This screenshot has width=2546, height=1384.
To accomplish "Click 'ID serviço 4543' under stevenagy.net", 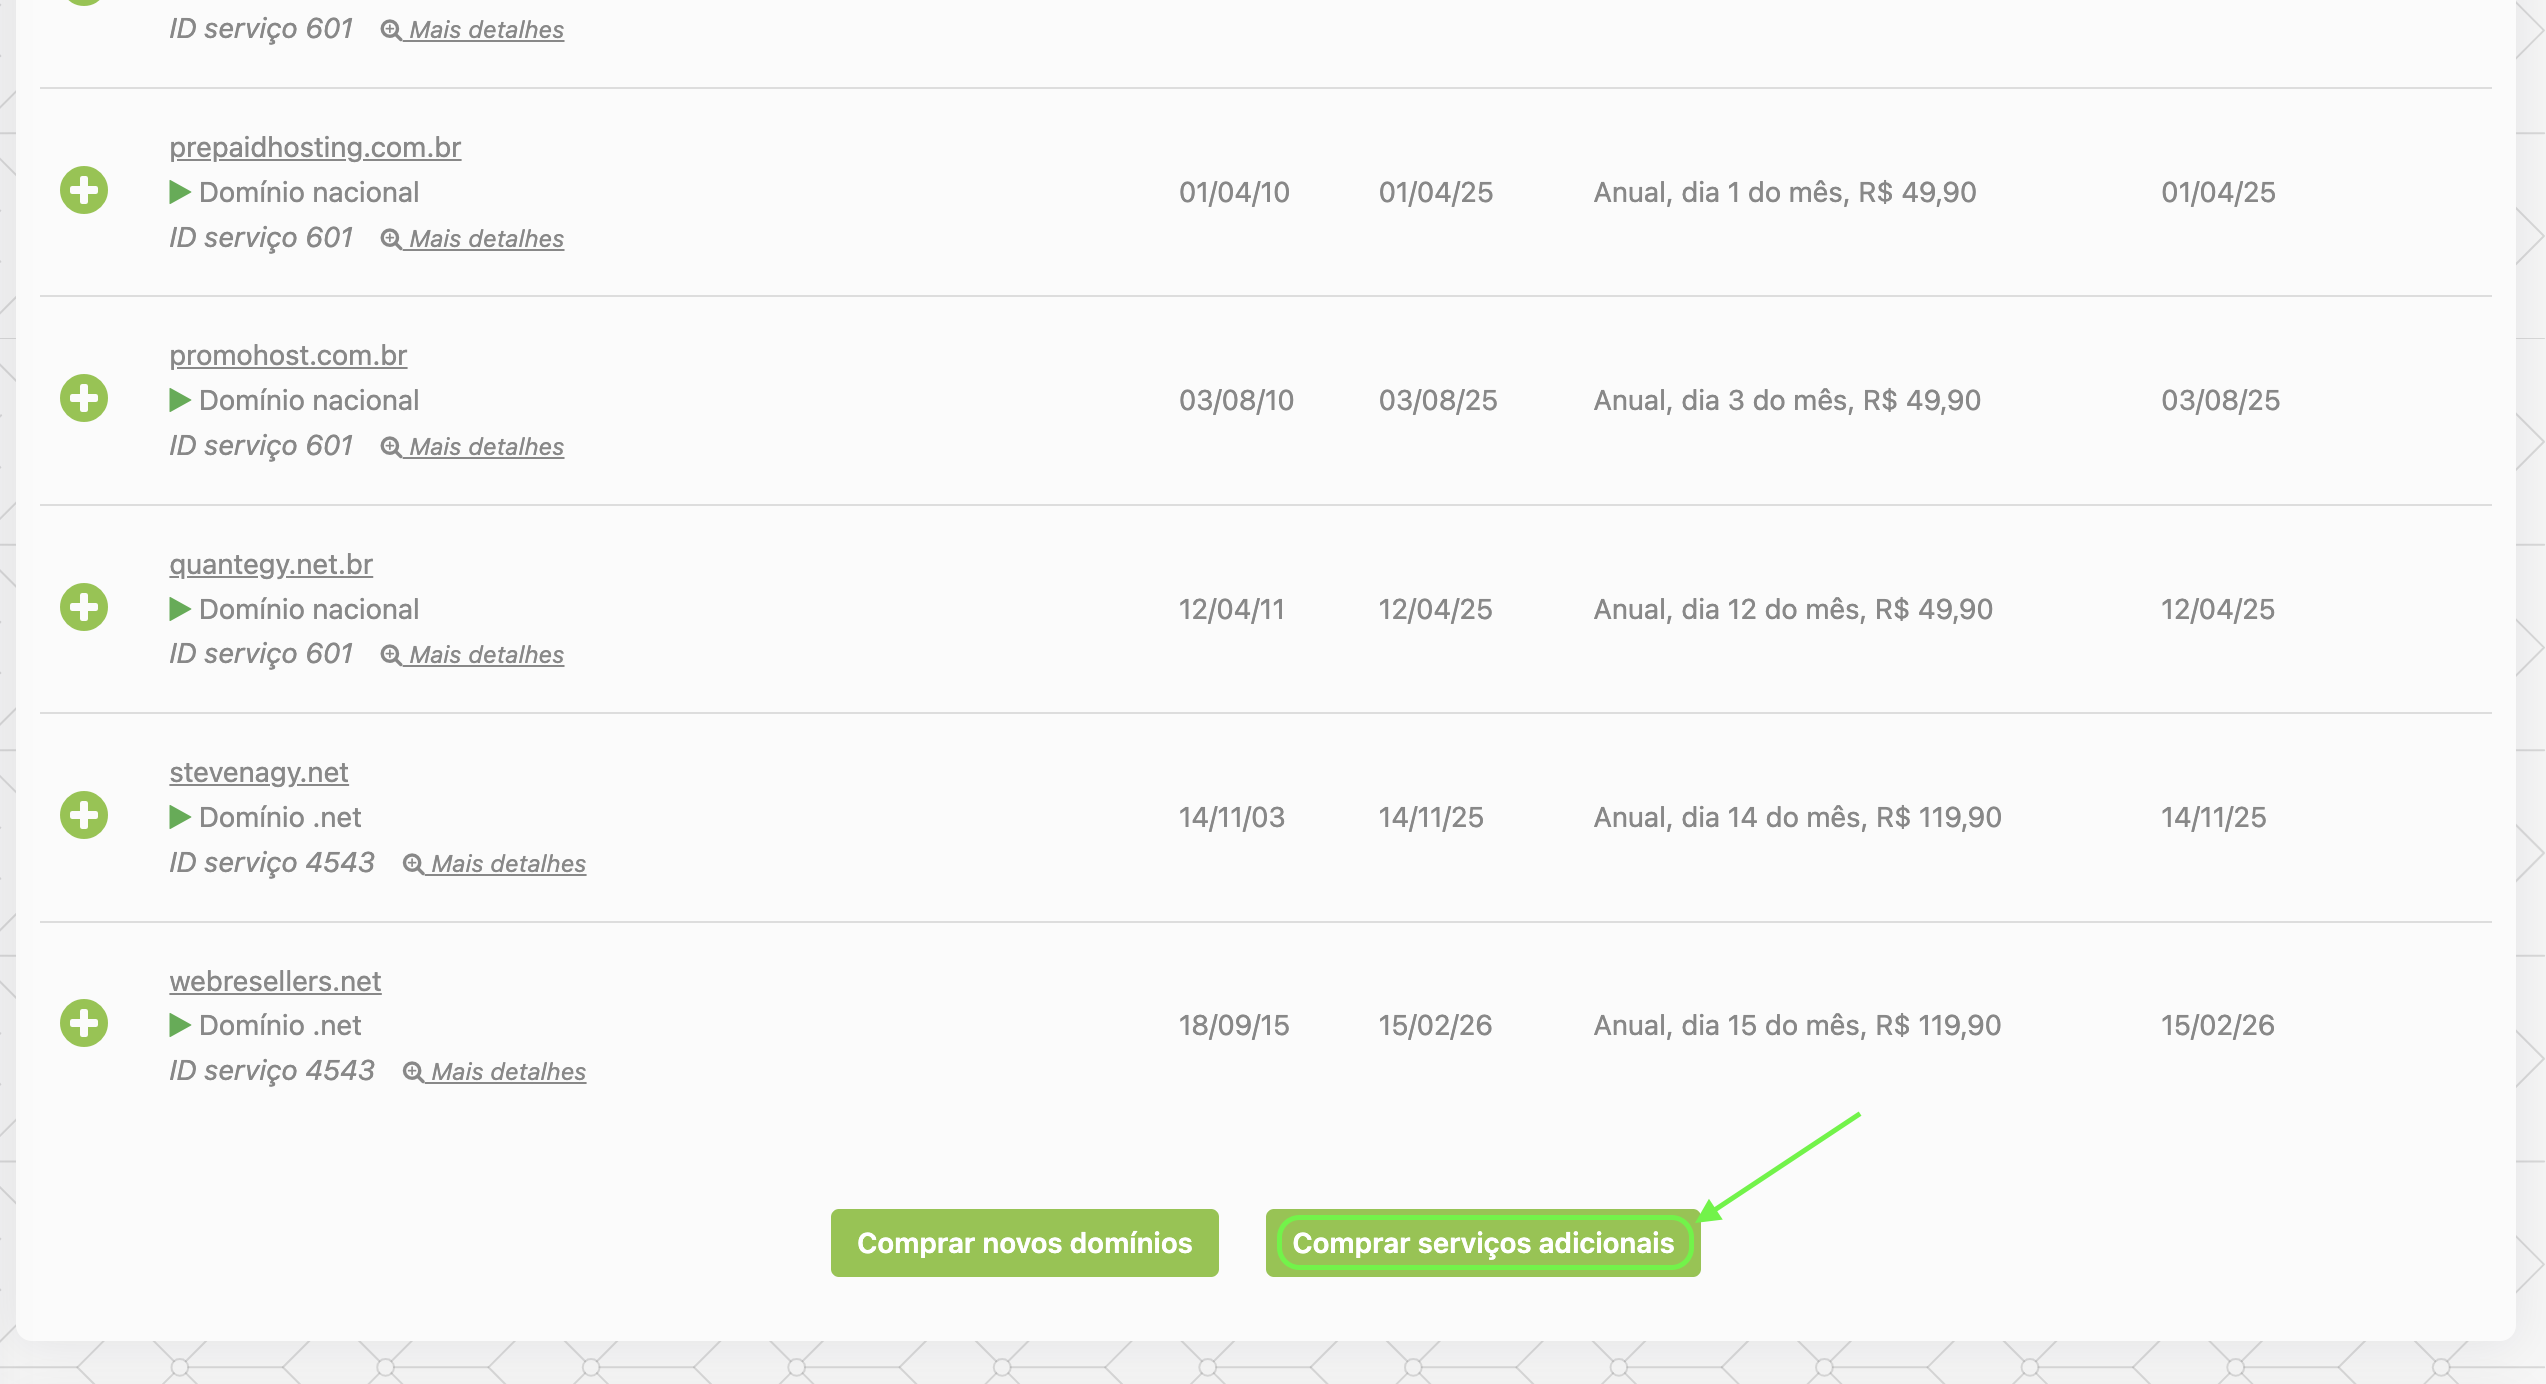I will coord(272,862).
